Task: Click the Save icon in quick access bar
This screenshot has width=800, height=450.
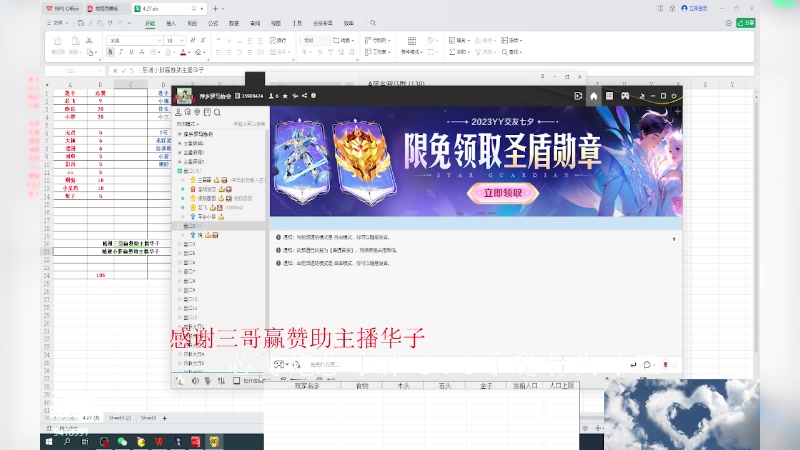Action: coord(81,23)
